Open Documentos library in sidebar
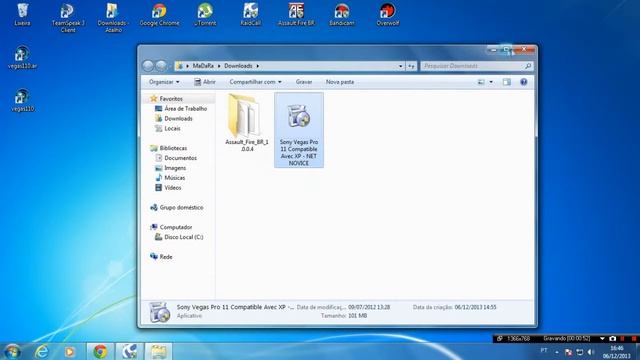 coord(180,158)
